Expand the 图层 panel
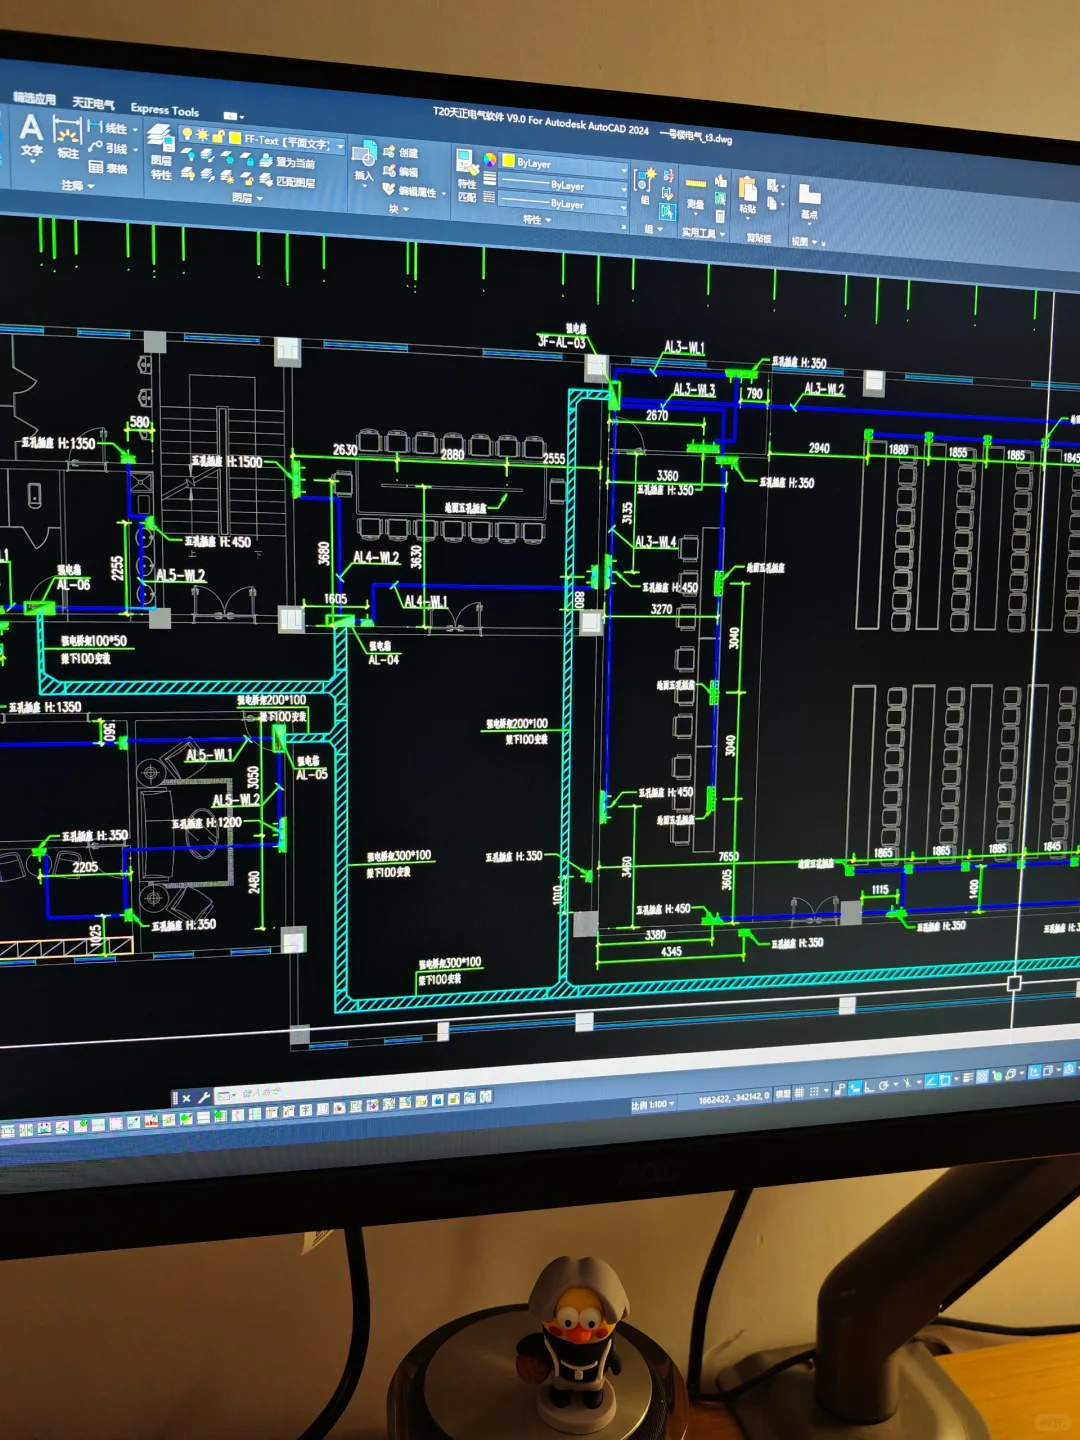This screenshot has width=1080, height=1440. coord(247,198)
